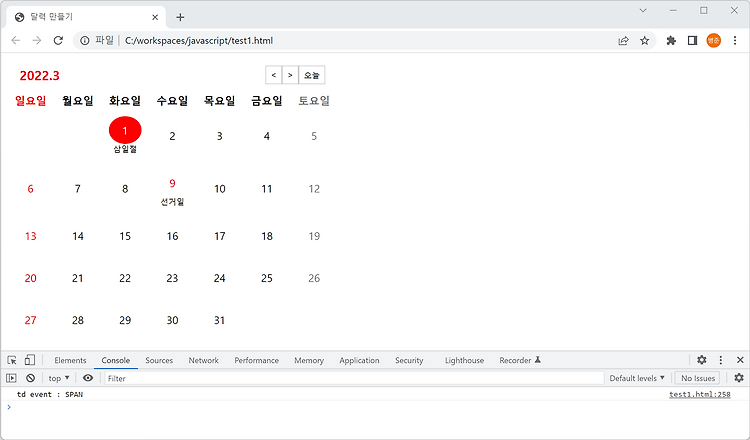Select date 7 in the calendar
750x440 pixels.
pos(77,189)
